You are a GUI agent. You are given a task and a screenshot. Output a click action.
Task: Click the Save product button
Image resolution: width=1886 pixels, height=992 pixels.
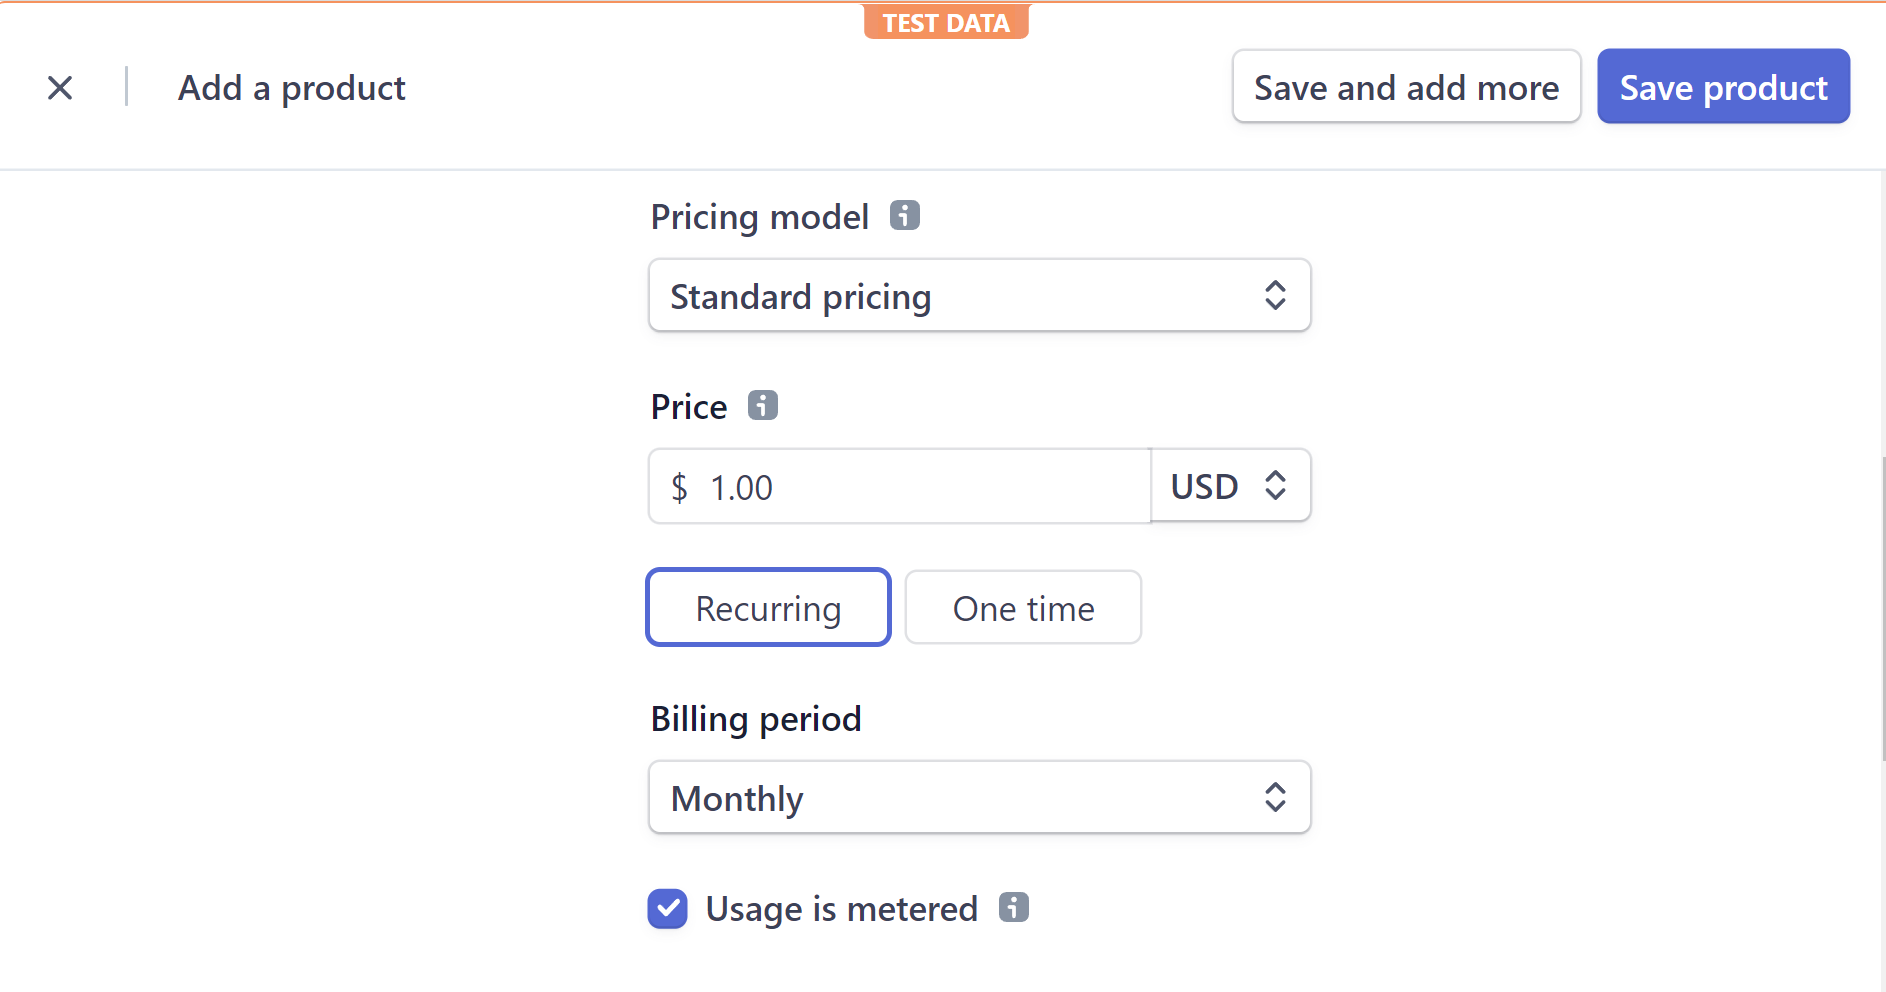click(1723, 87)
